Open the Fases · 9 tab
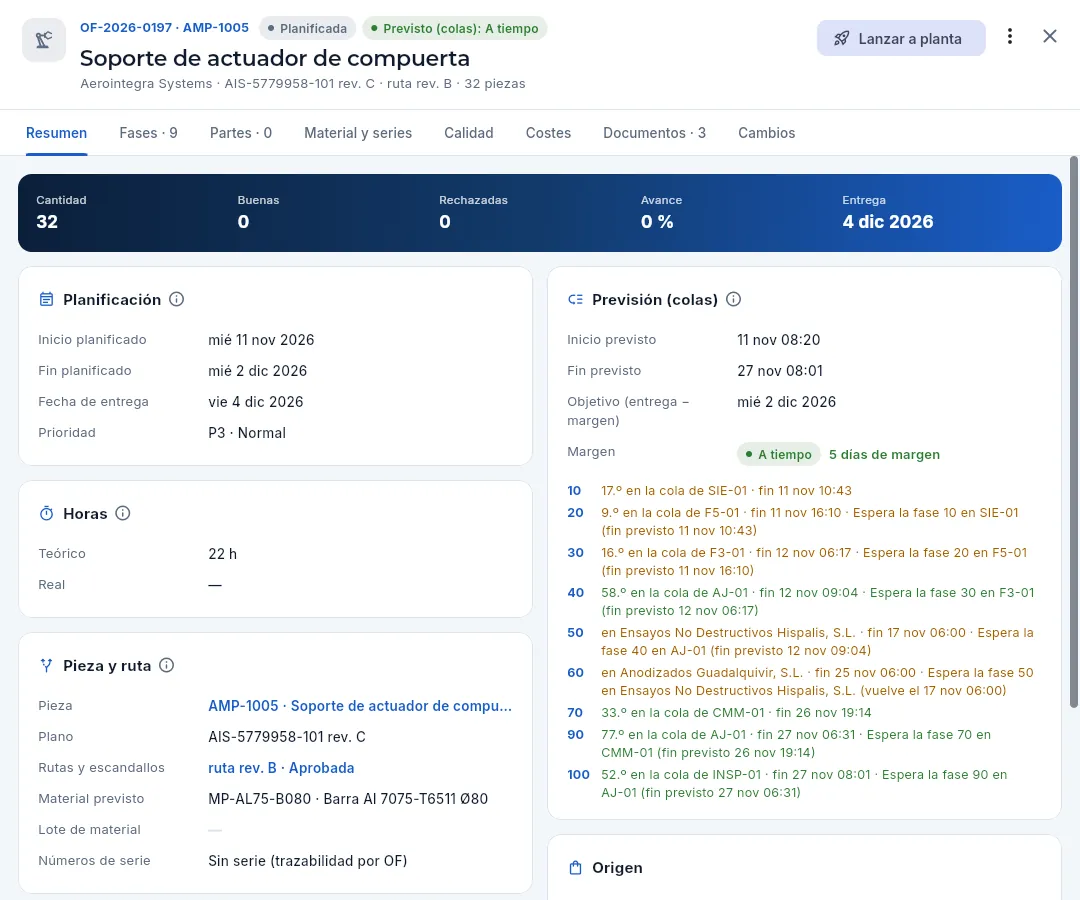1080x900 pixels. tap(148, 133)
